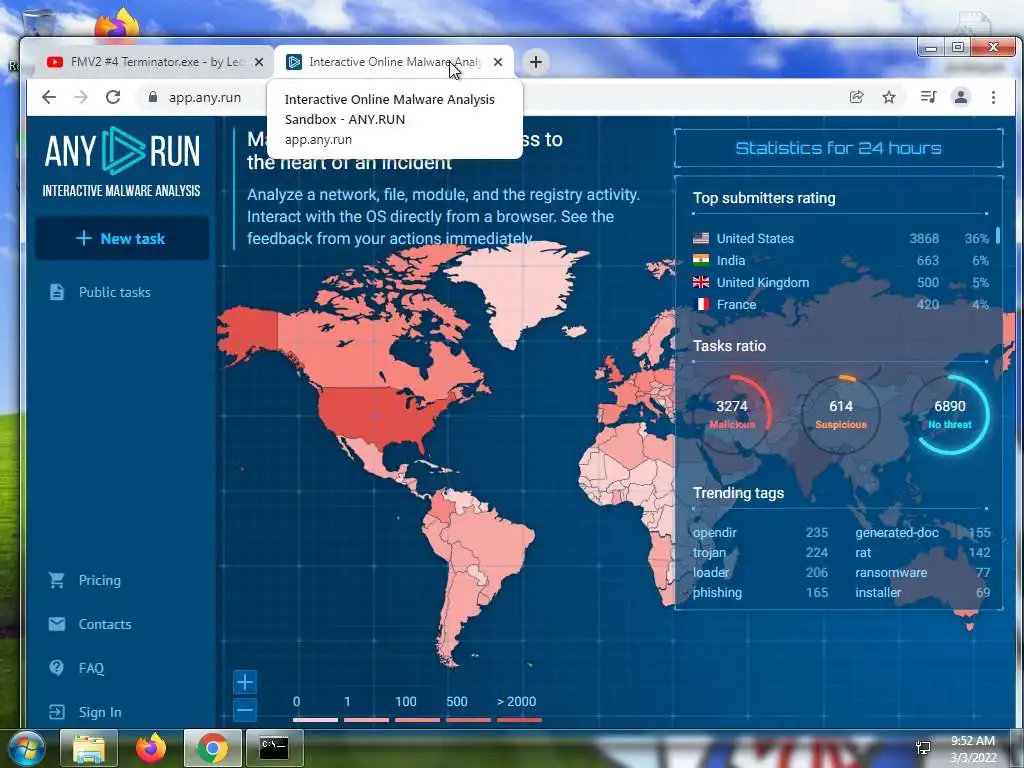Open the FAQ page
1024x768 pixels.
tap(91, 668)
